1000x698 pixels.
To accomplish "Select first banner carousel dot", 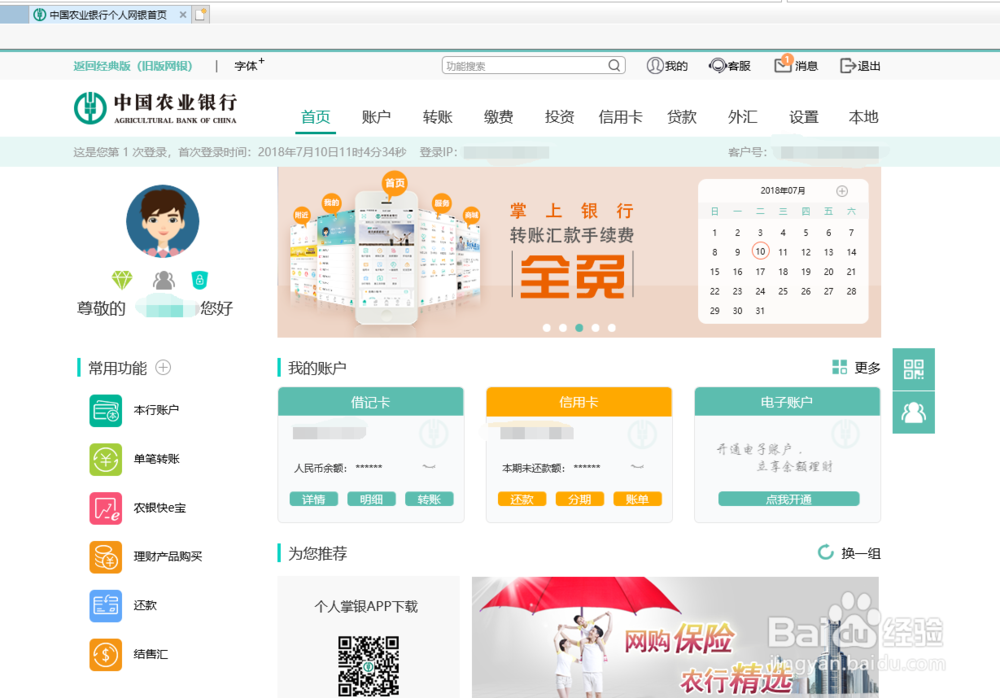I will pos(547,327).
